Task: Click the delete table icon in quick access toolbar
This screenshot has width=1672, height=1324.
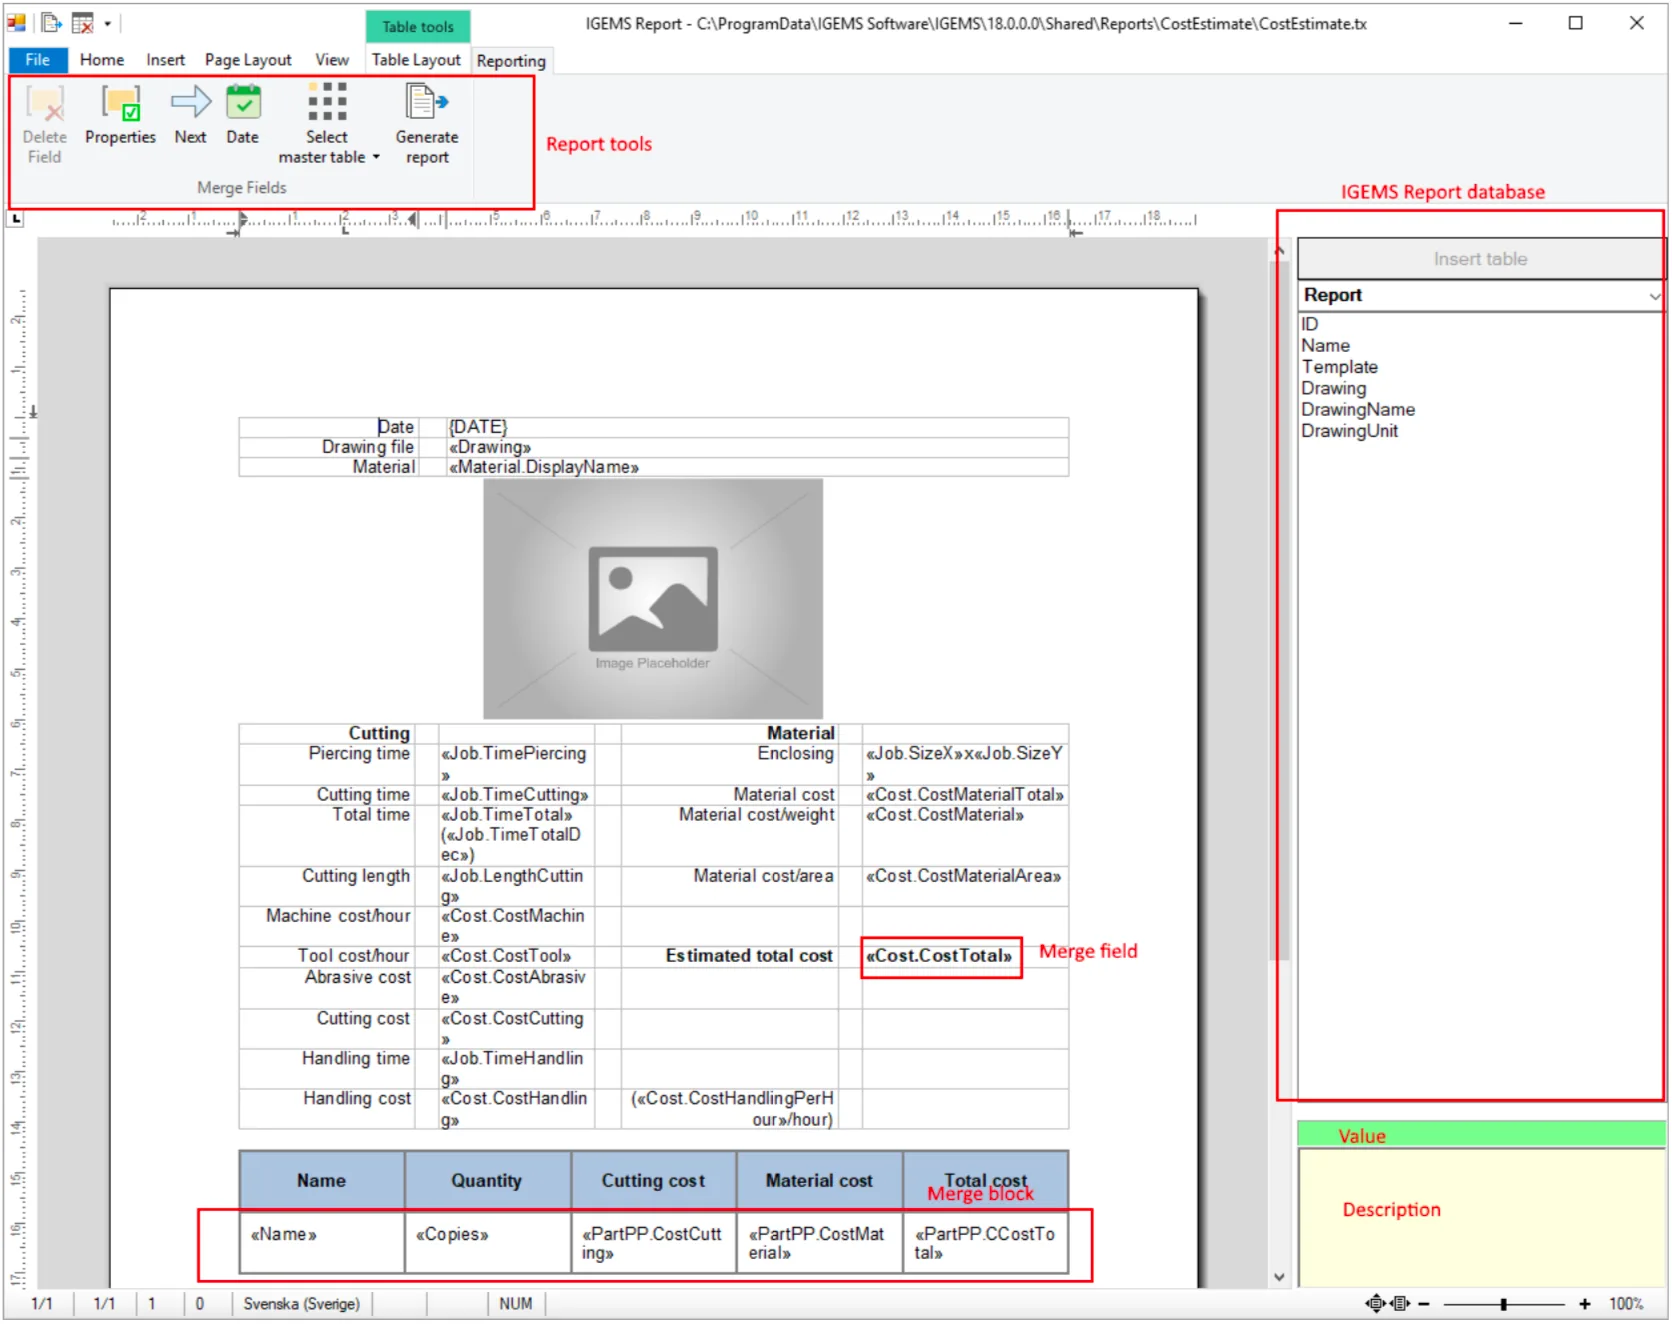Action: [x=82, y=23]
